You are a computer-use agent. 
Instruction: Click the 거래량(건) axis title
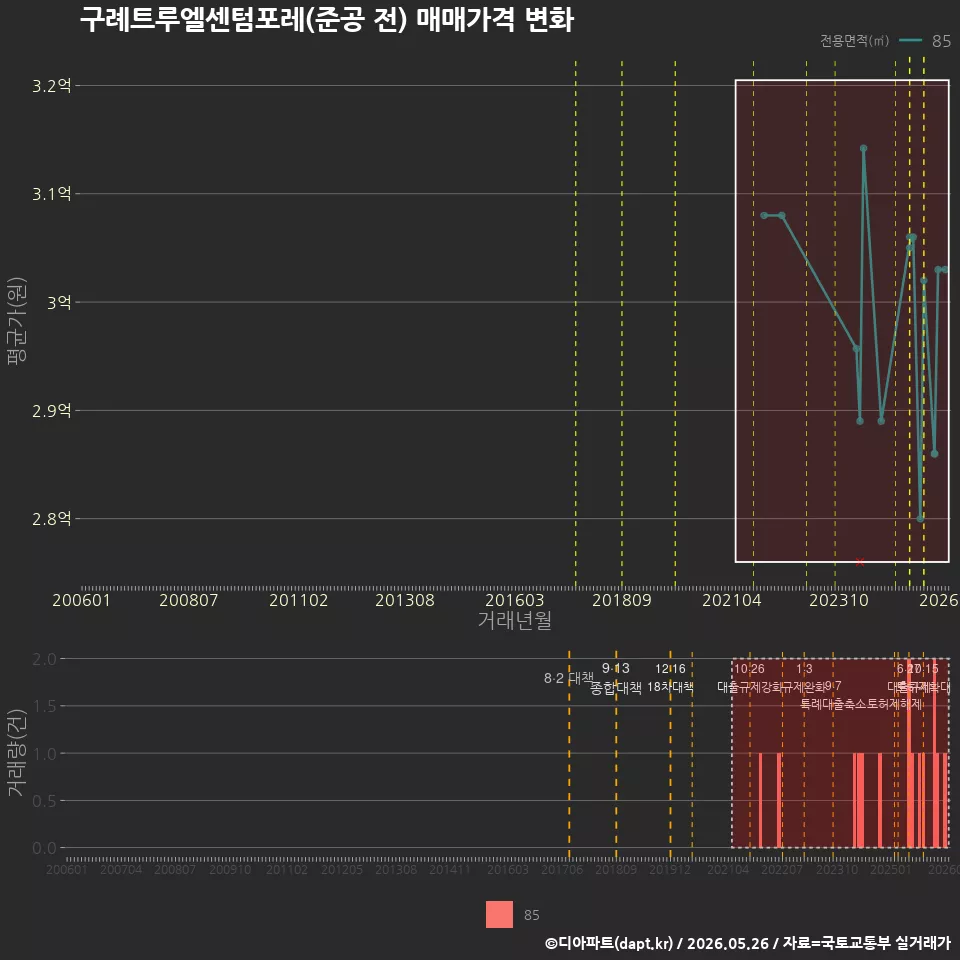coord(17,753)
